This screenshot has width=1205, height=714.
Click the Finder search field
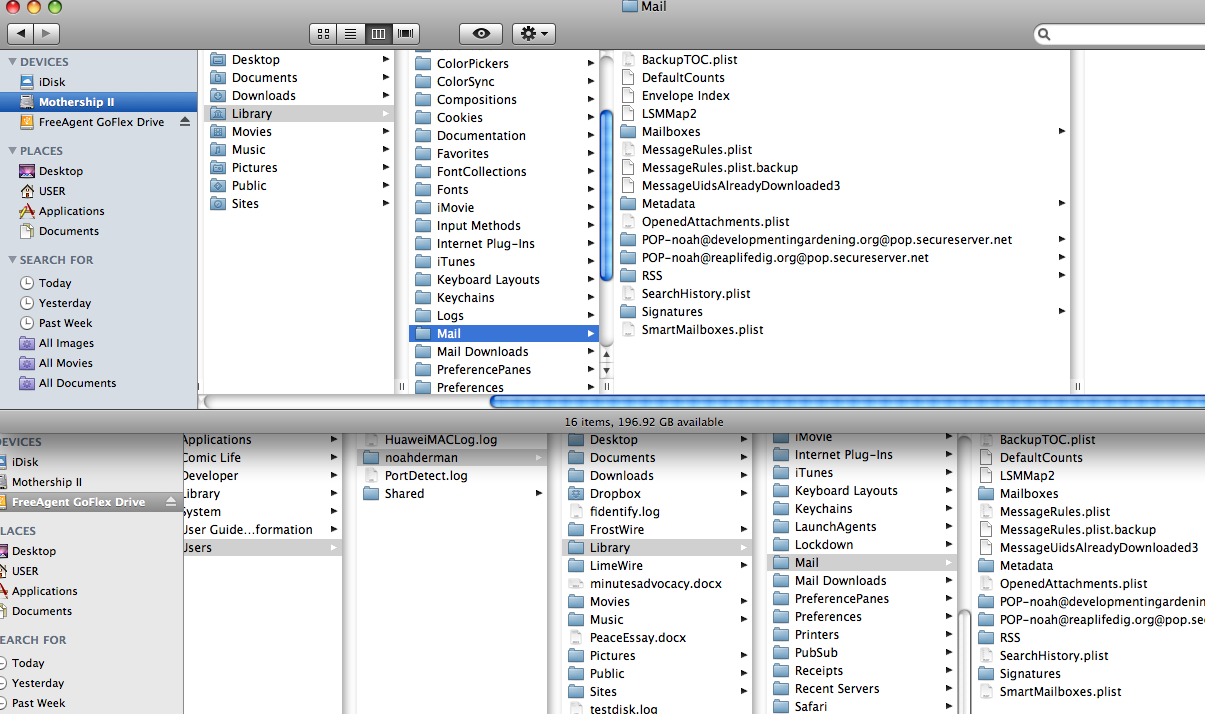pos(1120,34)
